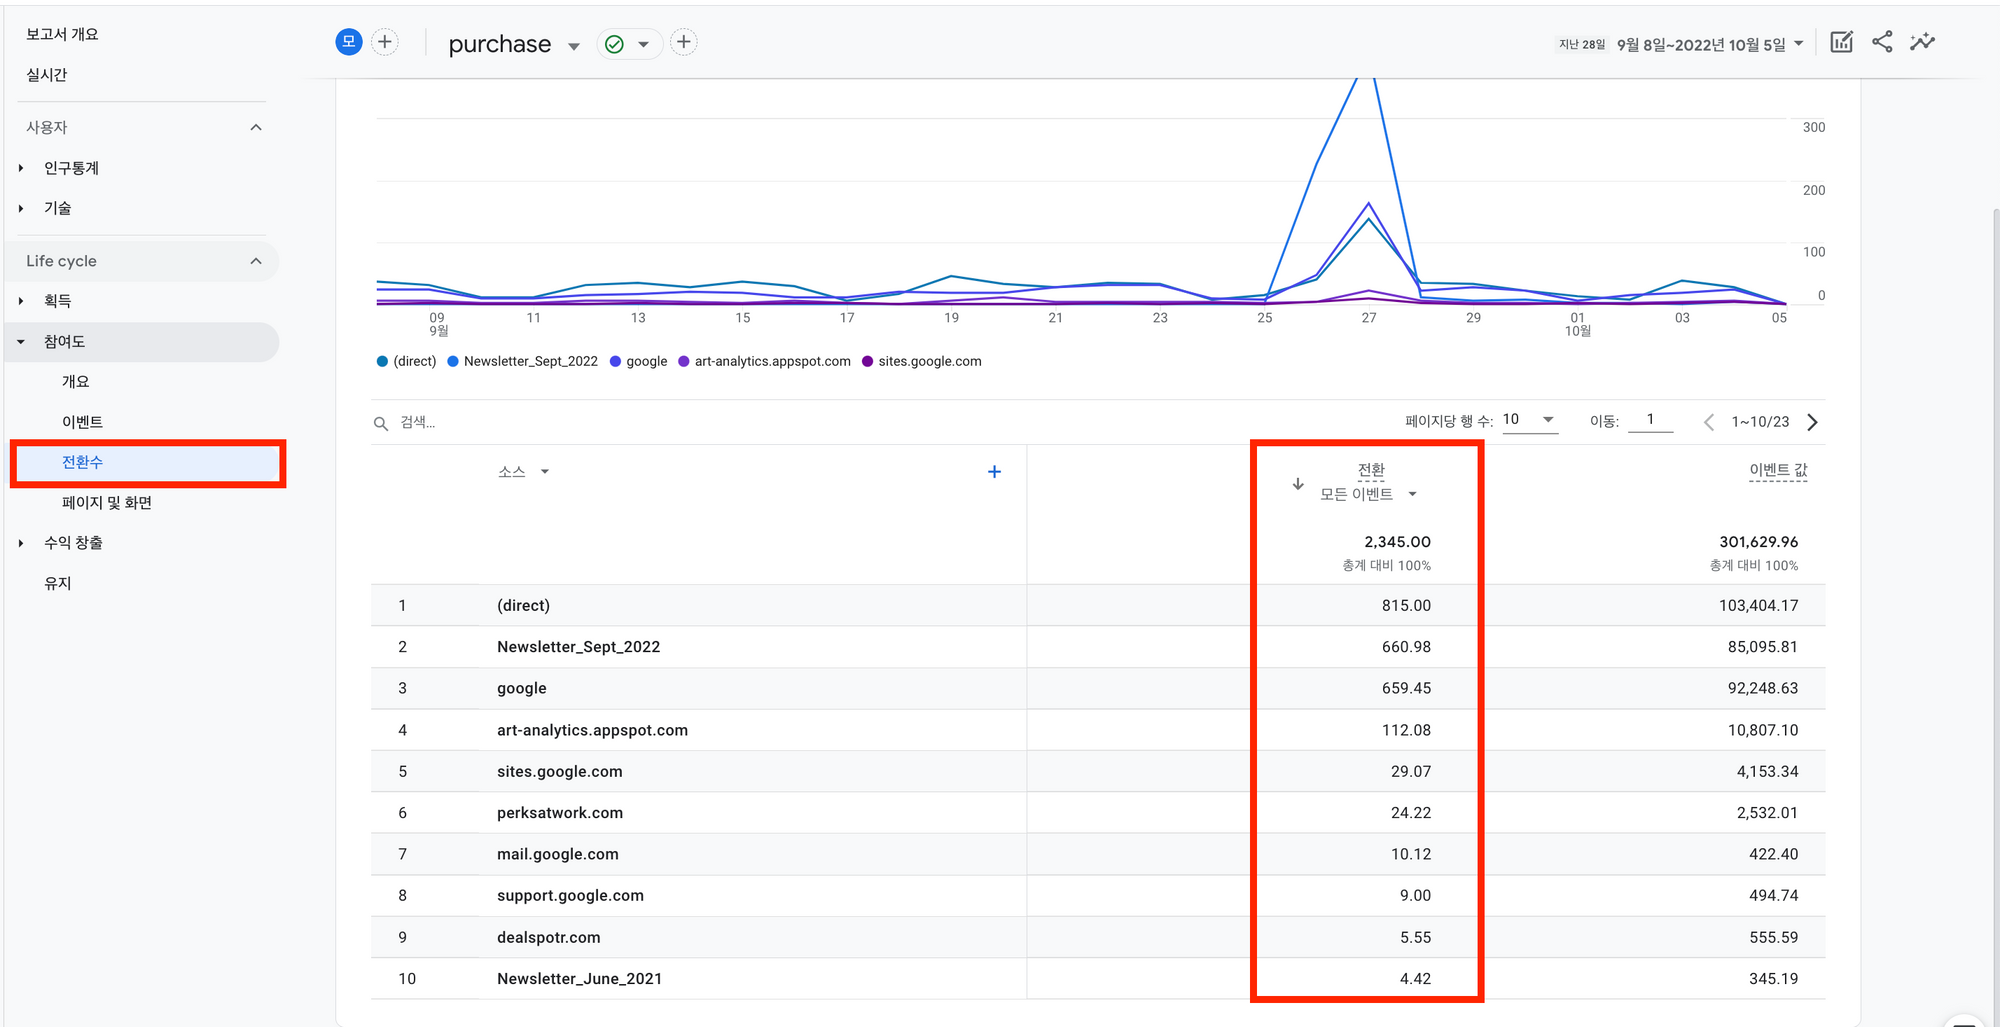Go to next page of table rows
The height and width of the screenshot is (1027, 2000).
[1812, 422]
